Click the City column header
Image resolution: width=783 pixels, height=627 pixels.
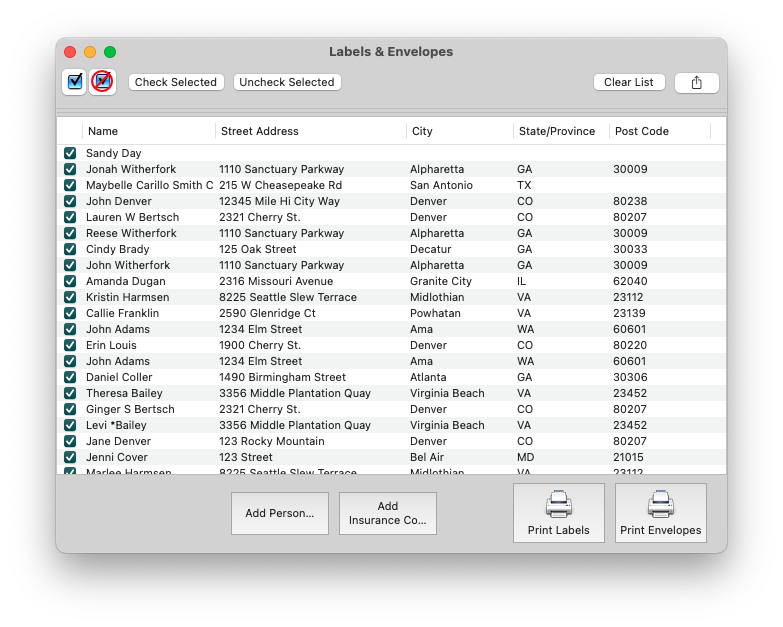460,131
